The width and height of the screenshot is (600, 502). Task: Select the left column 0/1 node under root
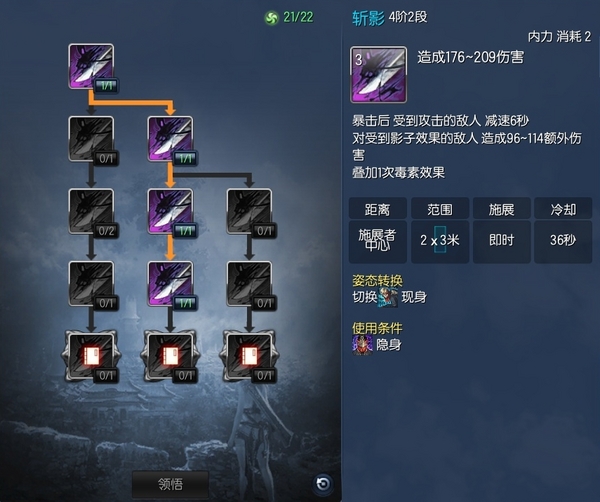pos(91,139)
